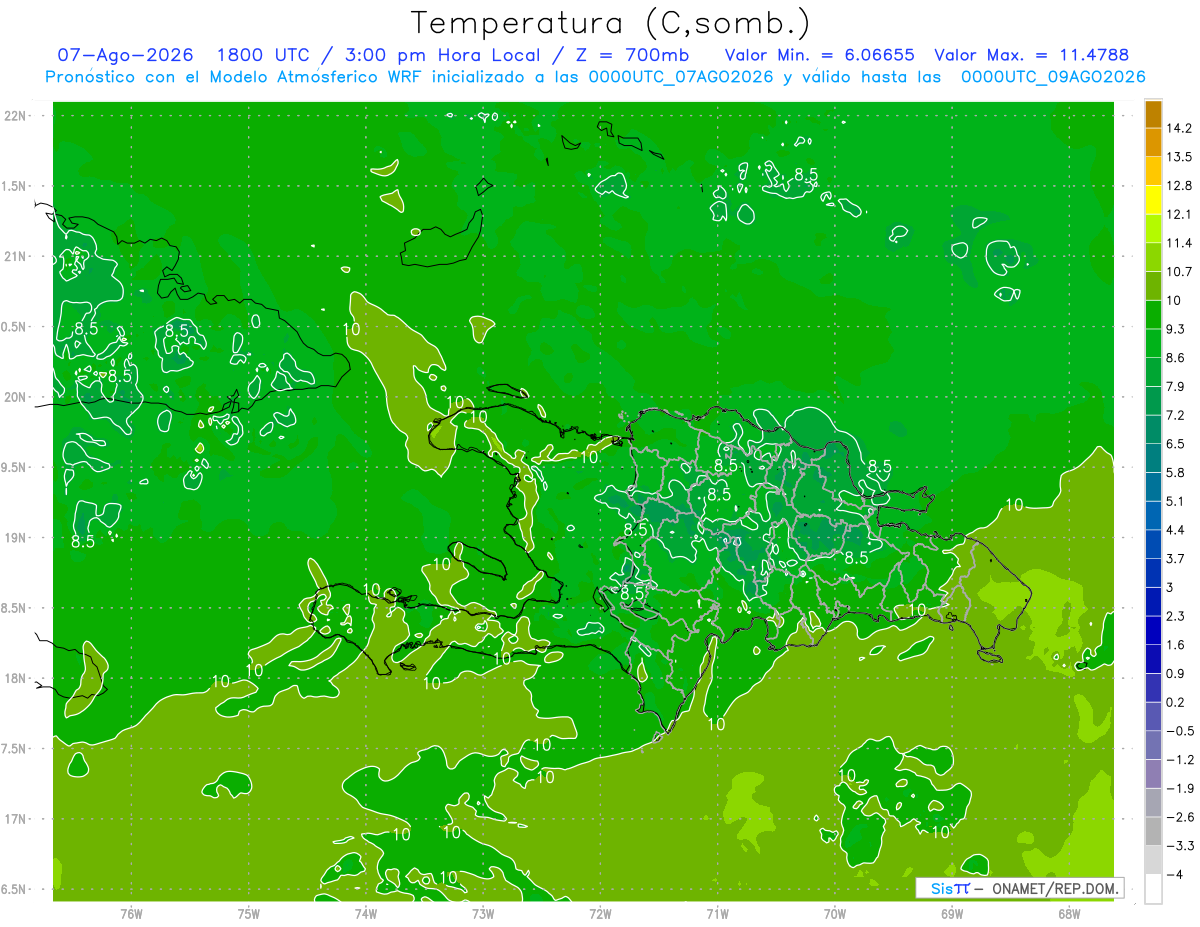Click the "-0.5" value on the color scale

pyautogui.click(x=1179, y=731)
